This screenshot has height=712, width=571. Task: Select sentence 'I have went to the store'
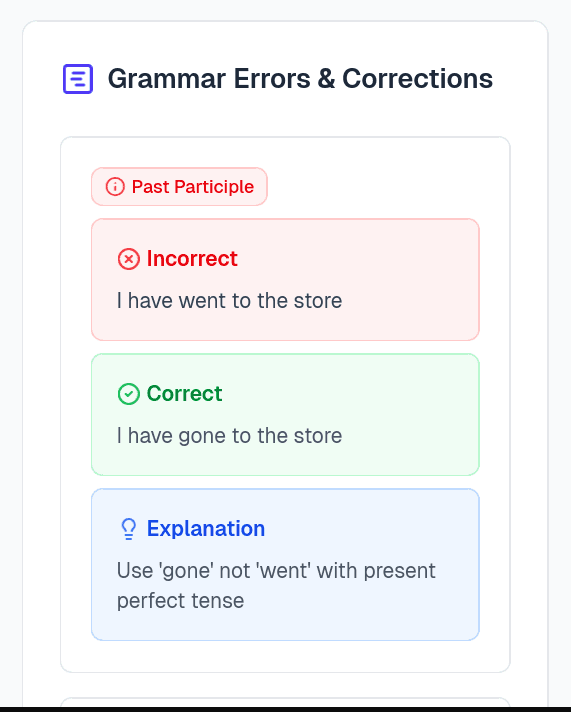[229, 301]
